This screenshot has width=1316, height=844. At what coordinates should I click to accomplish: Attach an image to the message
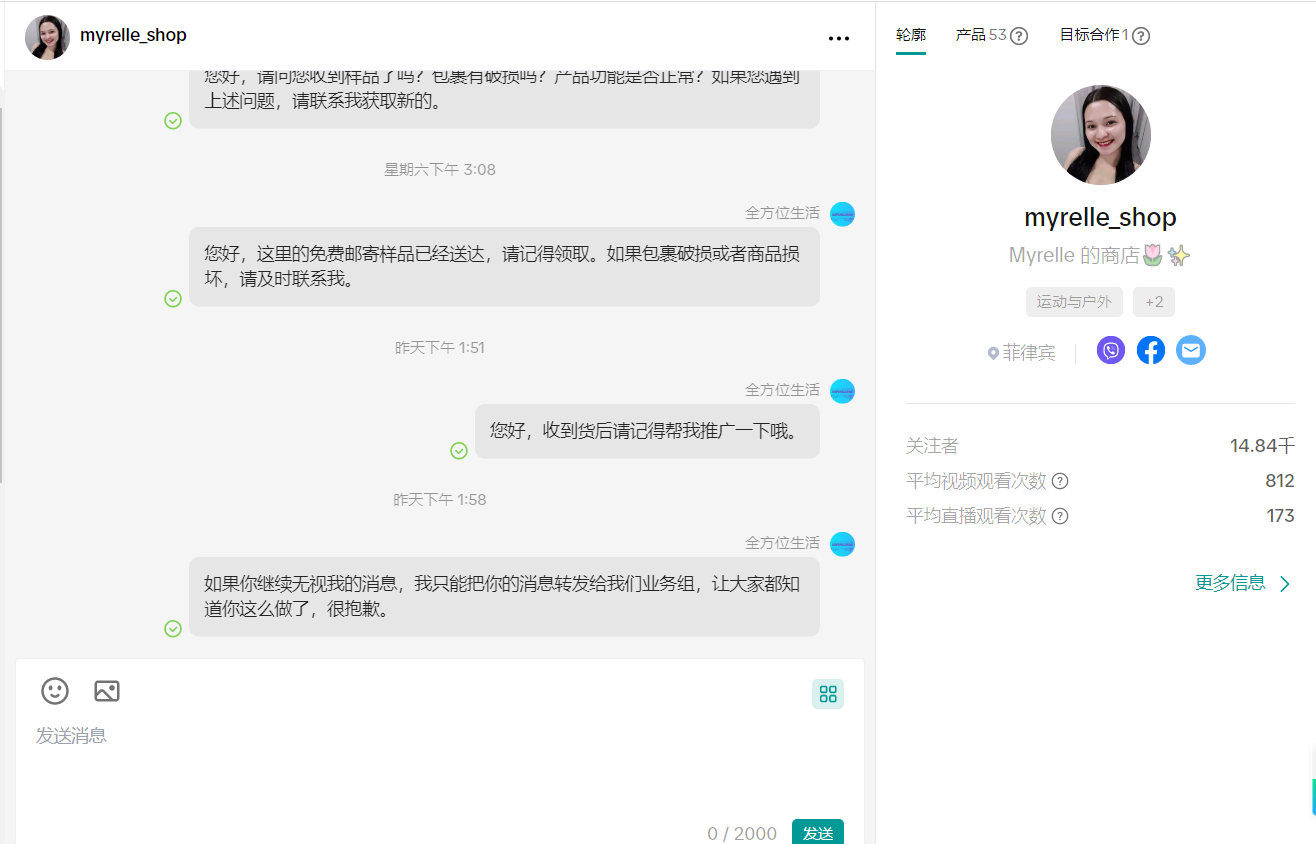click(107, 690)
